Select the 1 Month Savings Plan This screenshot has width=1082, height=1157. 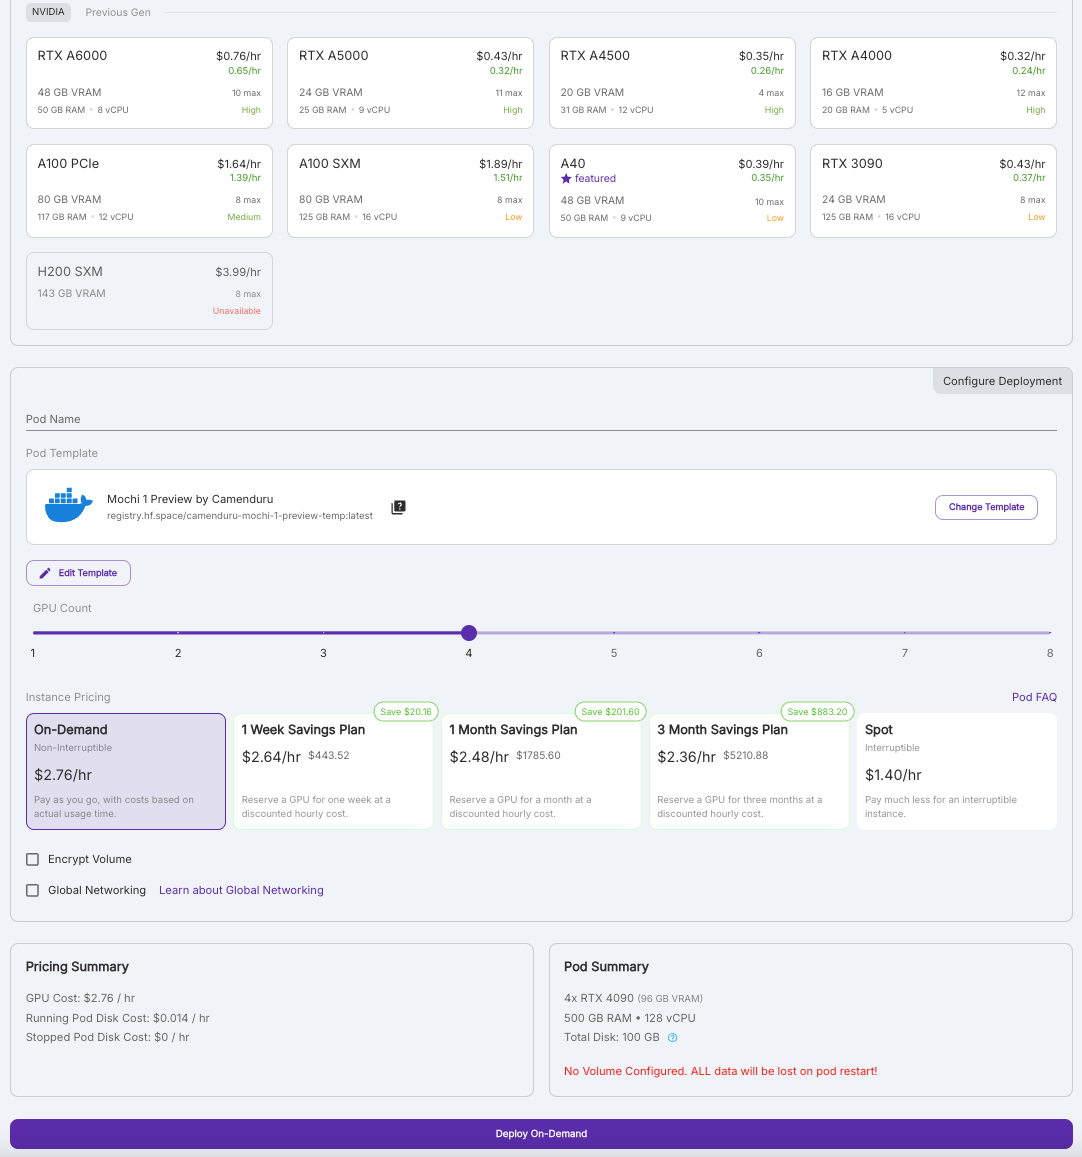point(541,771)
